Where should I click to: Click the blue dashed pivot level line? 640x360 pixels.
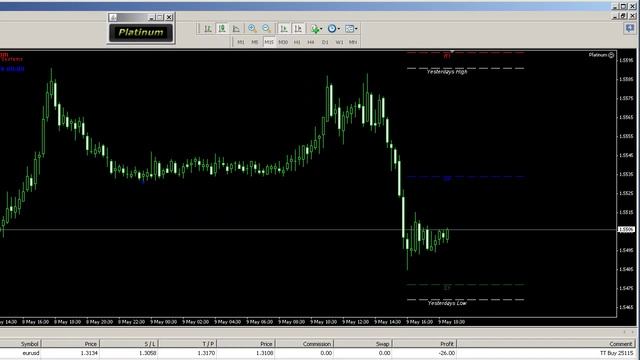point(465,177)
